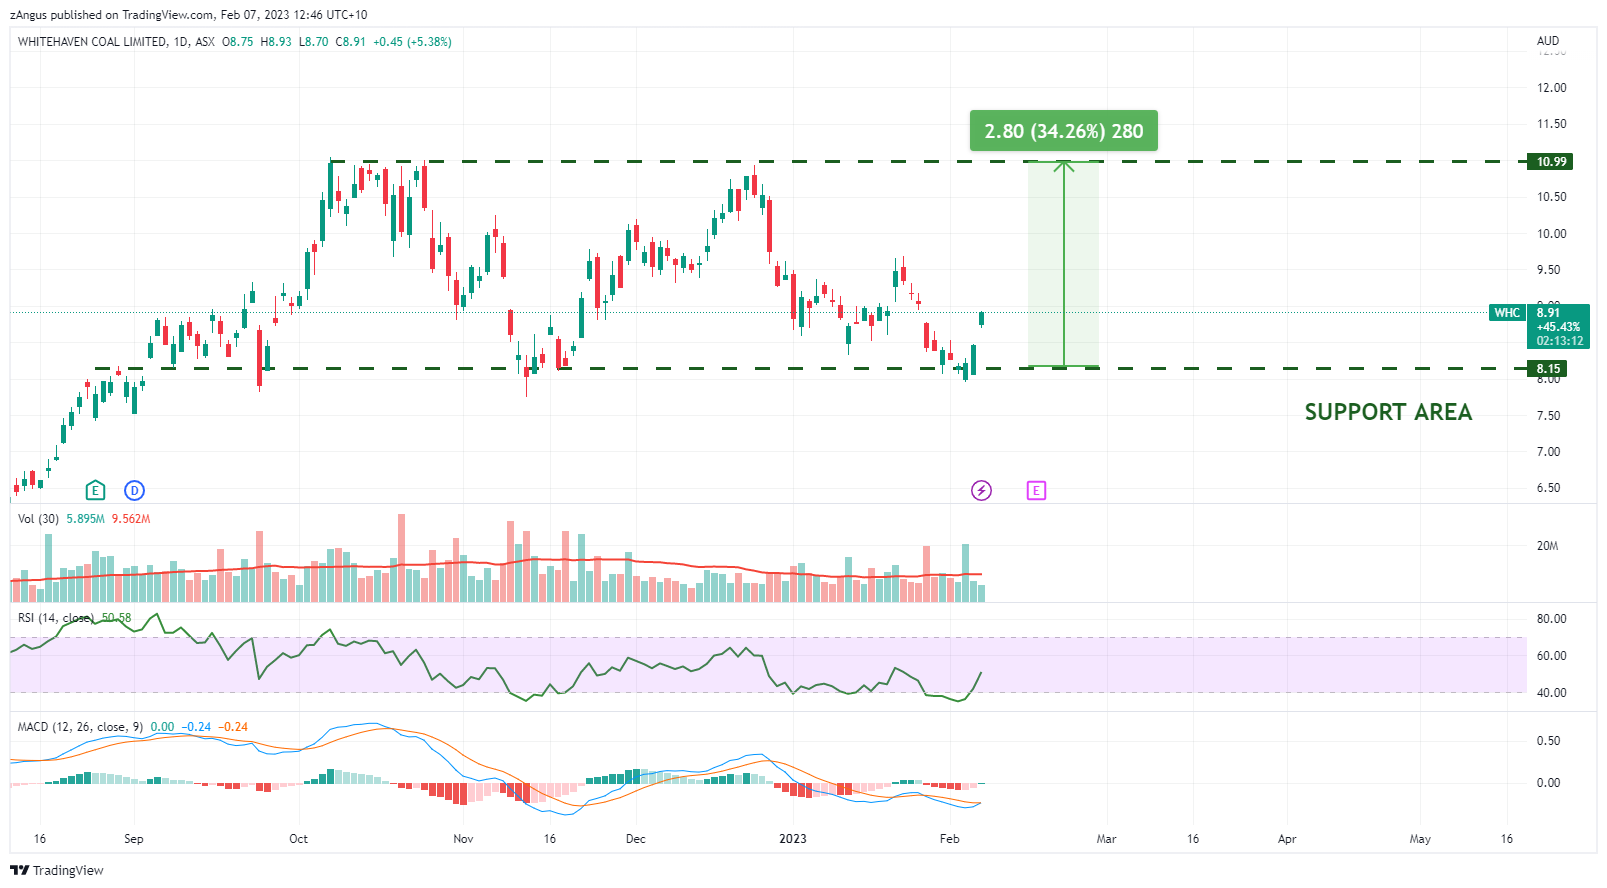Image resolution: width=1607 pixels, height=888 pixels.
Task: Click the 80.00 RSI axis label
Action: [x=1552, y=619]
